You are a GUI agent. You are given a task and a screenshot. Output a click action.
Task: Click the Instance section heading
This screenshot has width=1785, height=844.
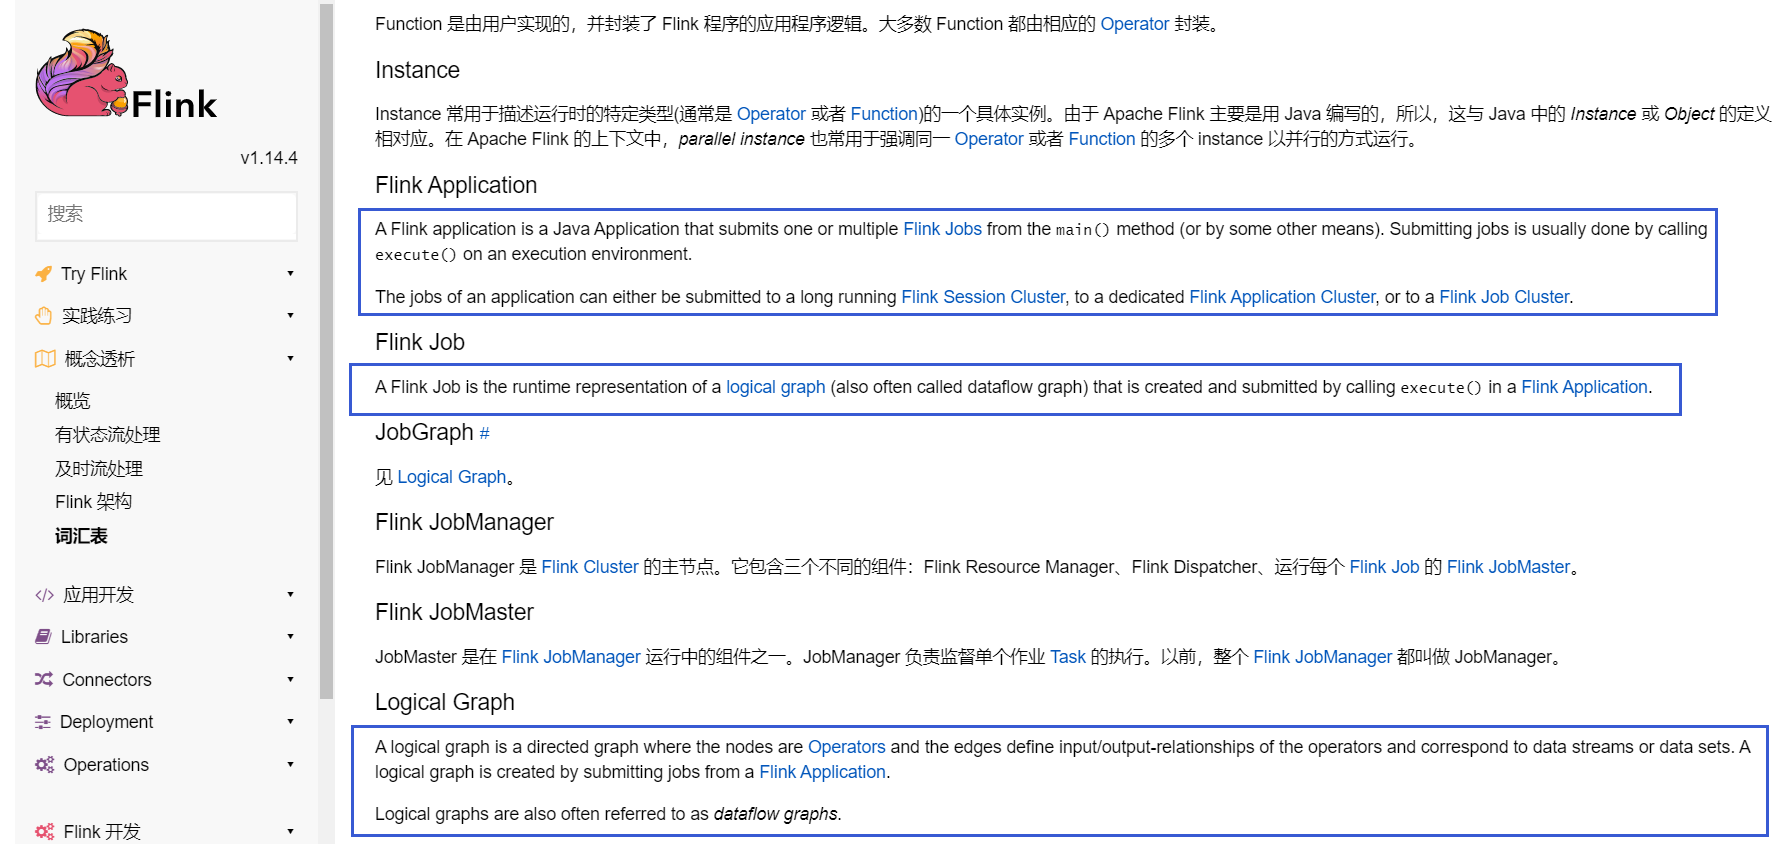tap(417, 70)
